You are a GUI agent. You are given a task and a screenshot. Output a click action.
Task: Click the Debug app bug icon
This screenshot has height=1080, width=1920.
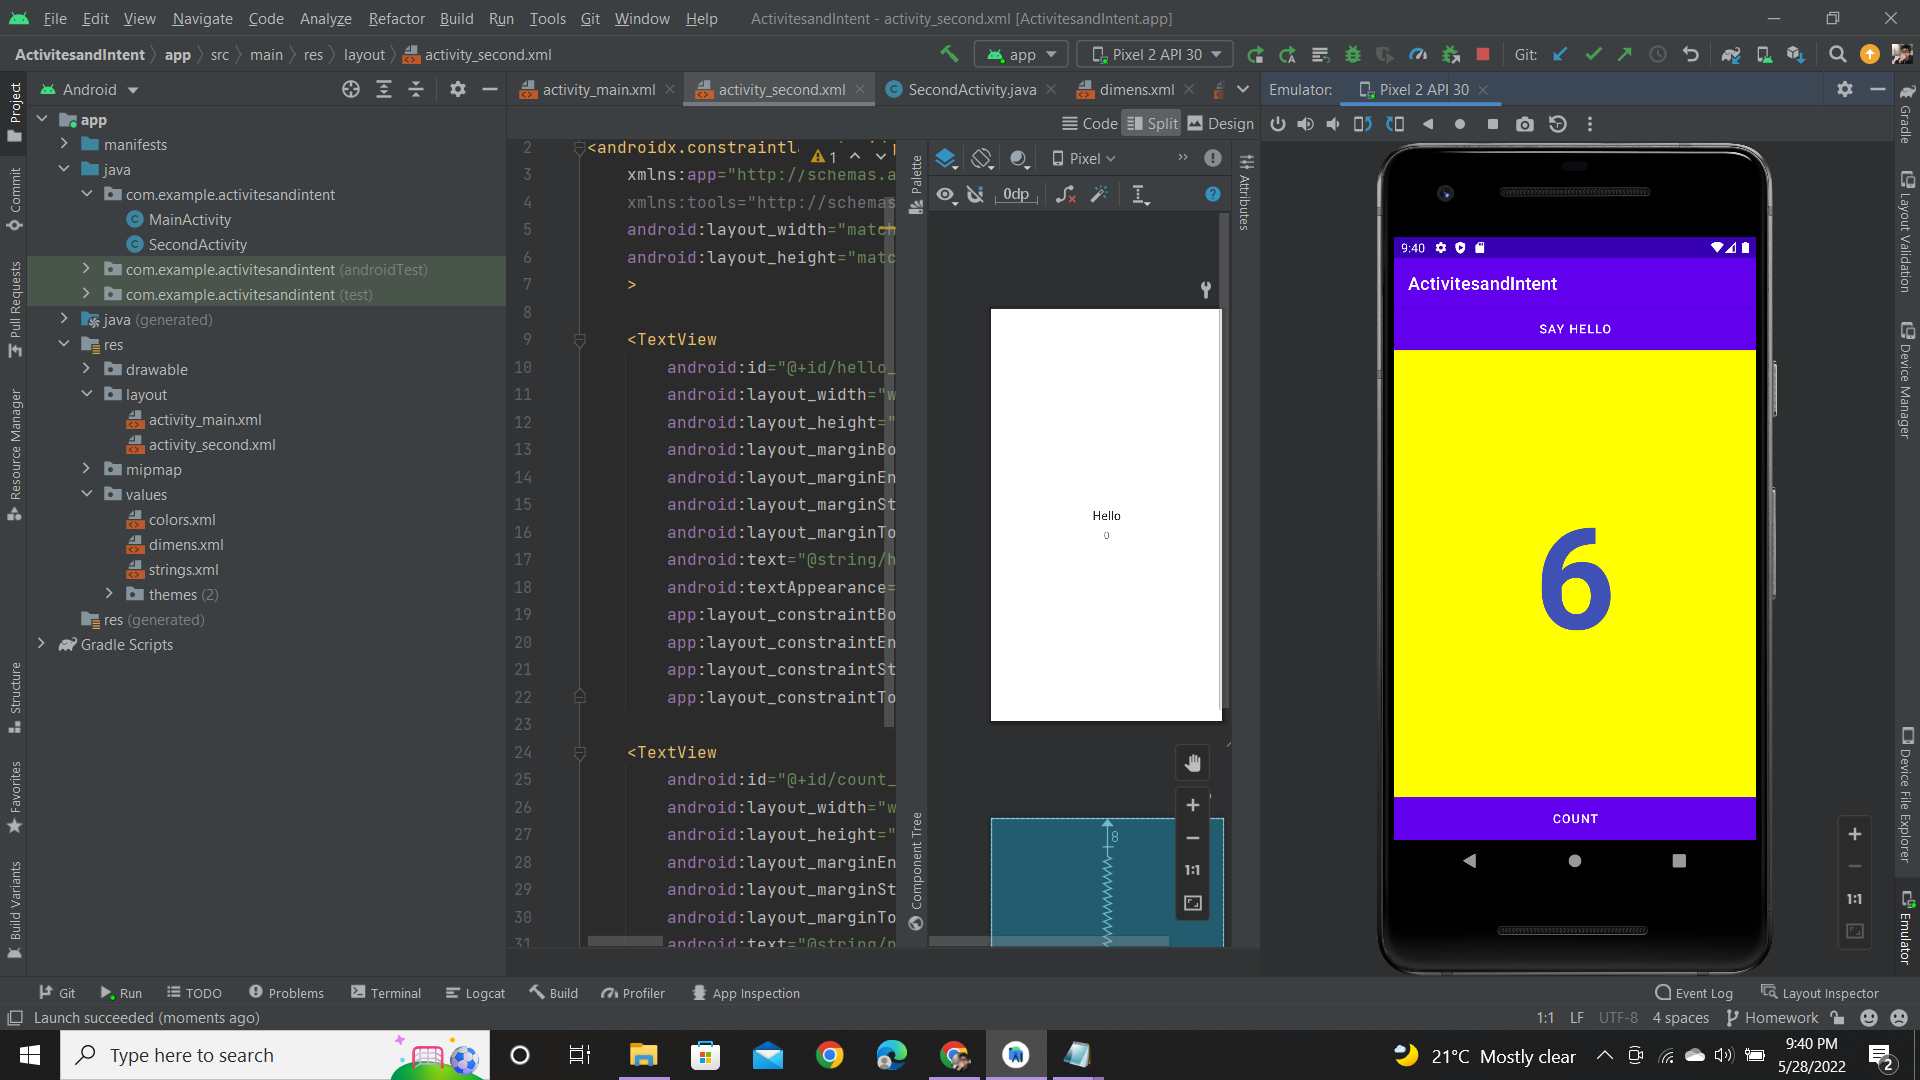[x=1353, y=54]
